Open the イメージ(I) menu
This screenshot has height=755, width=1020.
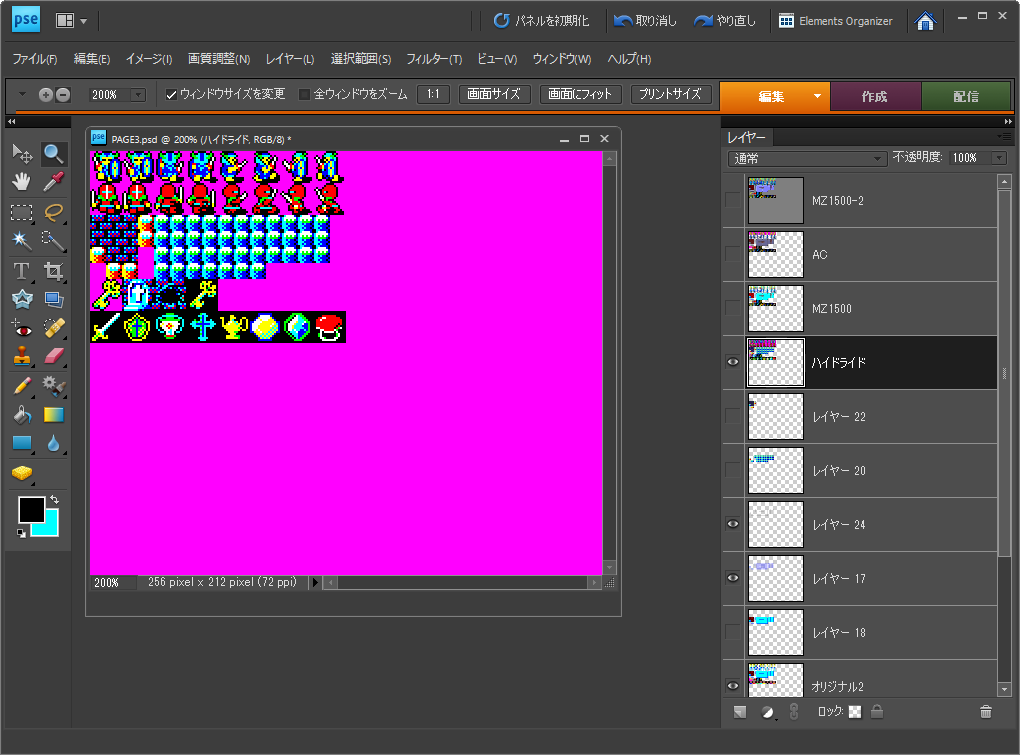[x=149, y=59]
